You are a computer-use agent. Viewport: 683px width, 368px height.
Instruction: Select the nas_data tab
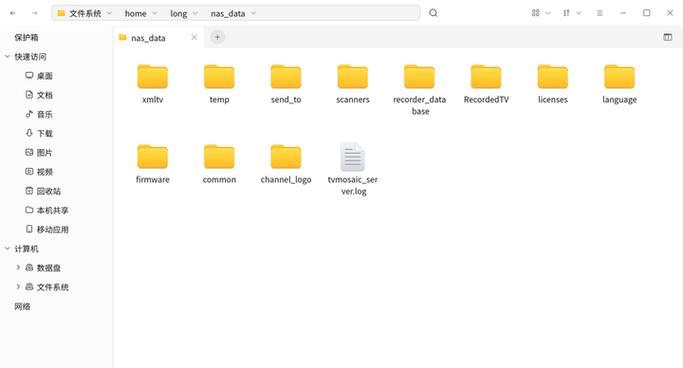tap(158, 38)
